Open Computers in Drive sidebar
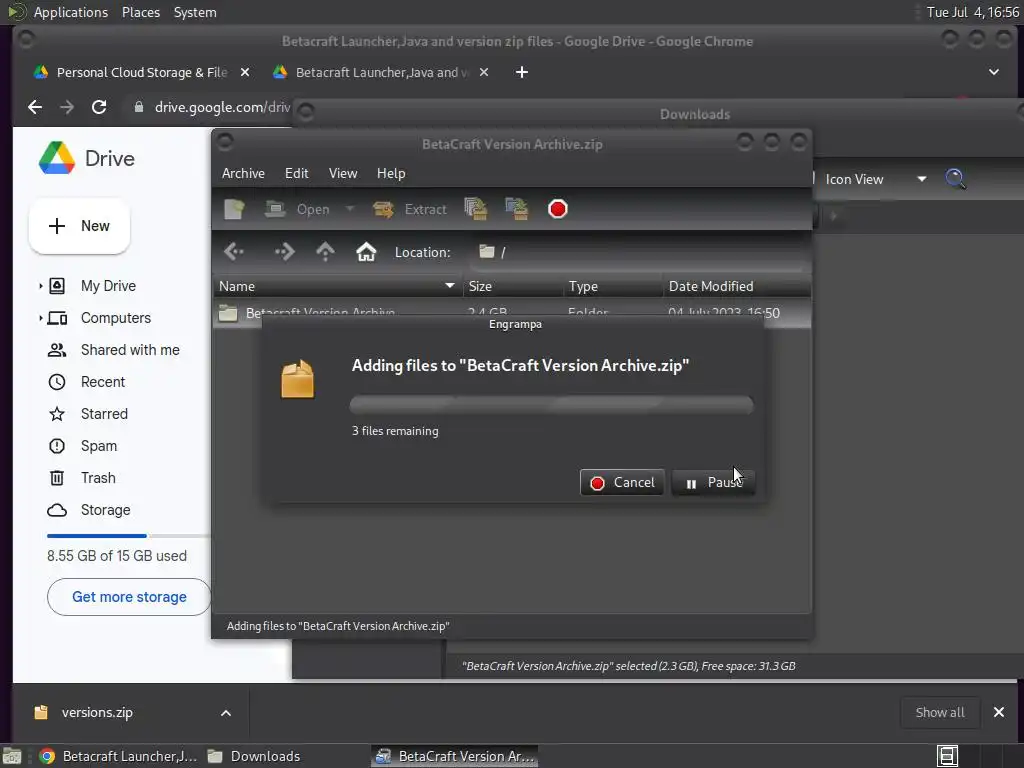The width and height of the screenshot is (1024, 768). click(x=116, y=318)
